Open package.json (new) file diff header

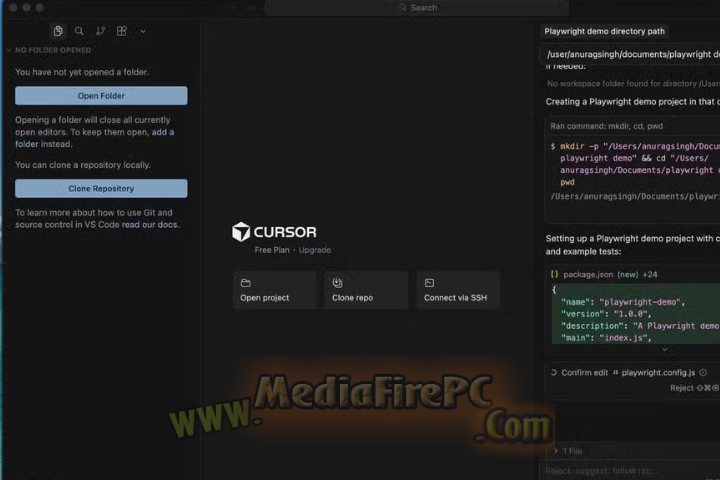(610, 274)
